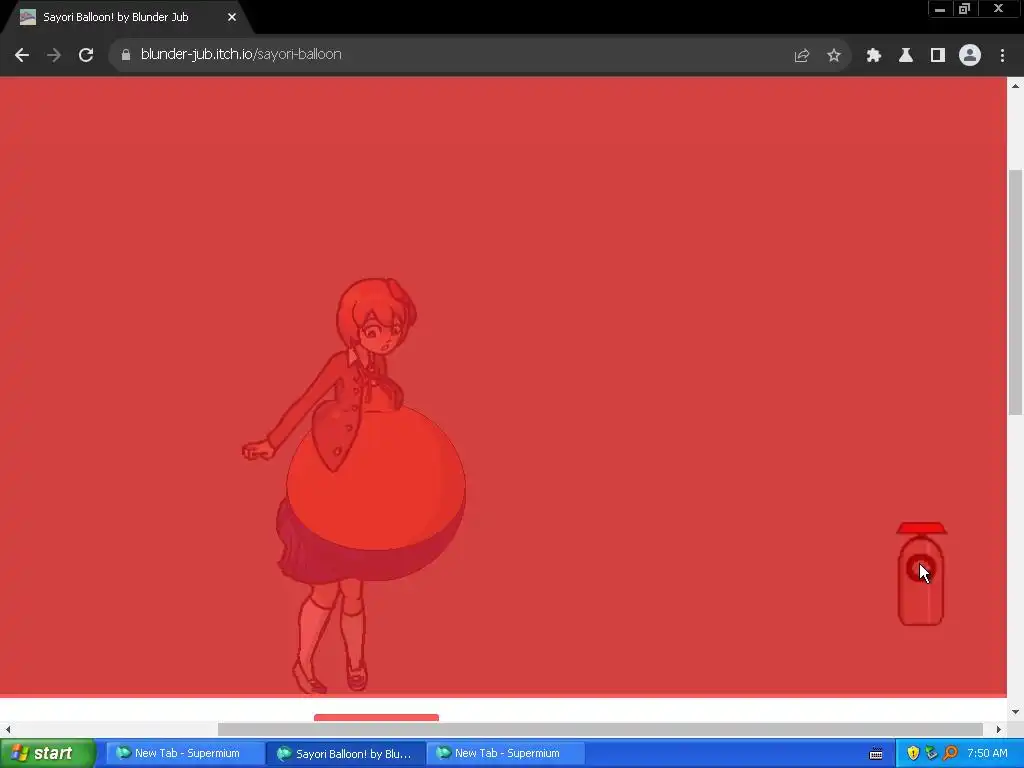Go back with the browser back arrow
Image resolution: width=1024 pixels, height=768 pixels.
pyautogui.click(x=22, y=55)
